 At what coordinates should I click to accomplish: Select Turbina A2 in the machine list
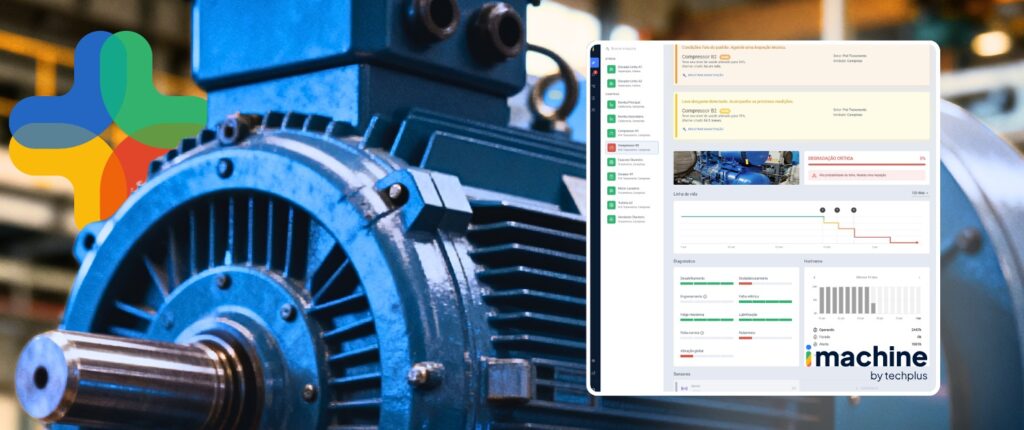tap(632, 205)
